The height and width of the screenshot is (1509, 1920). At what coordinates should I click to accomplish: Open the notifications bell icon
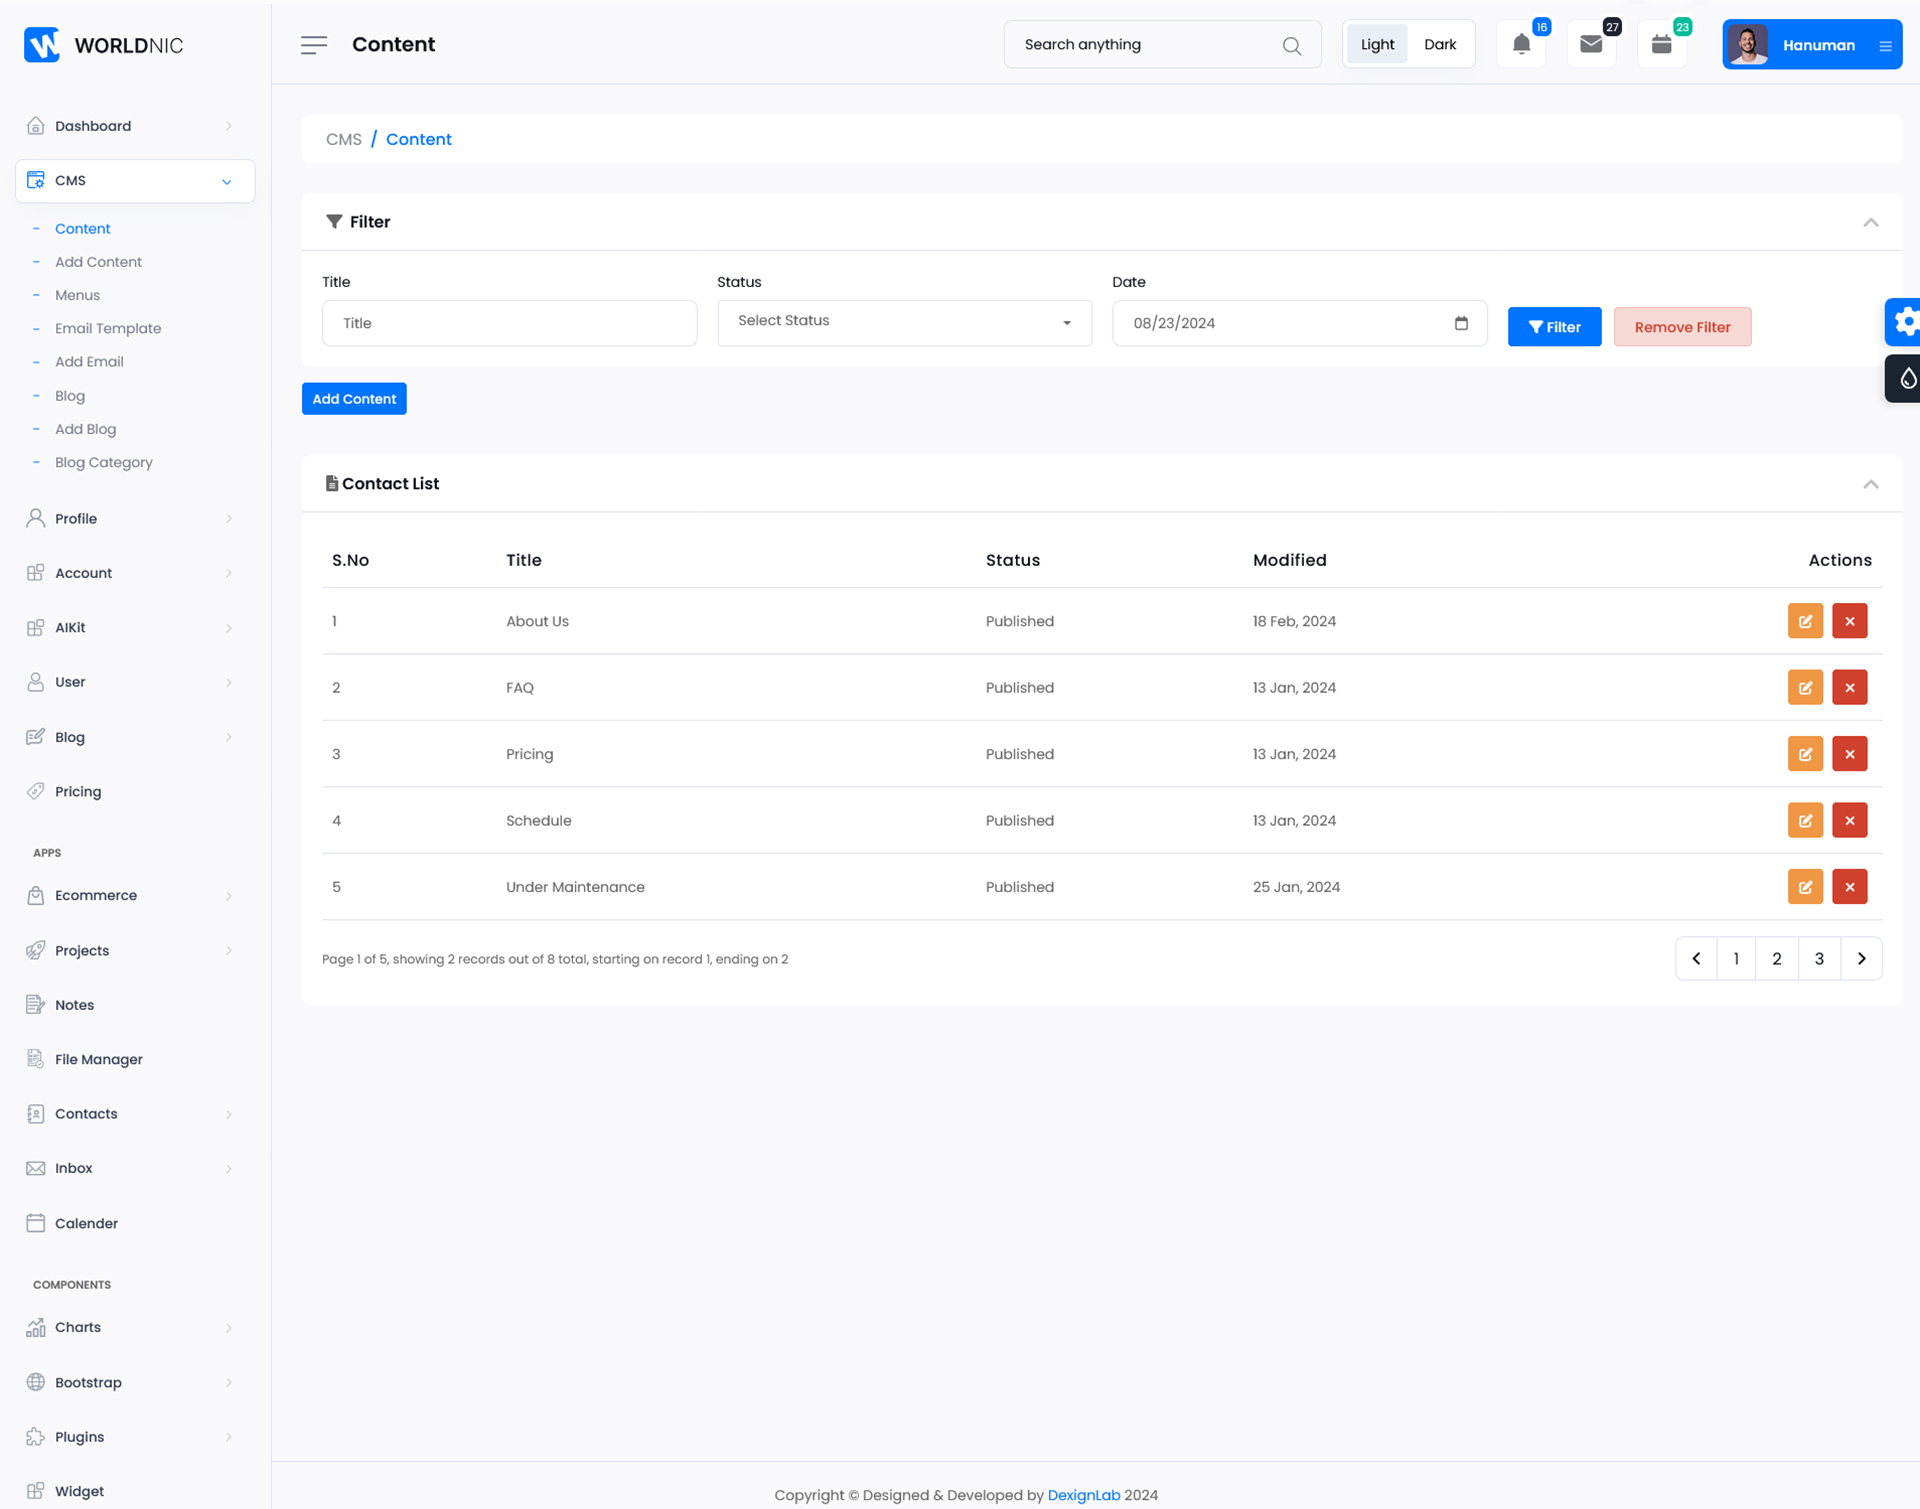(x=1521, y=44)
